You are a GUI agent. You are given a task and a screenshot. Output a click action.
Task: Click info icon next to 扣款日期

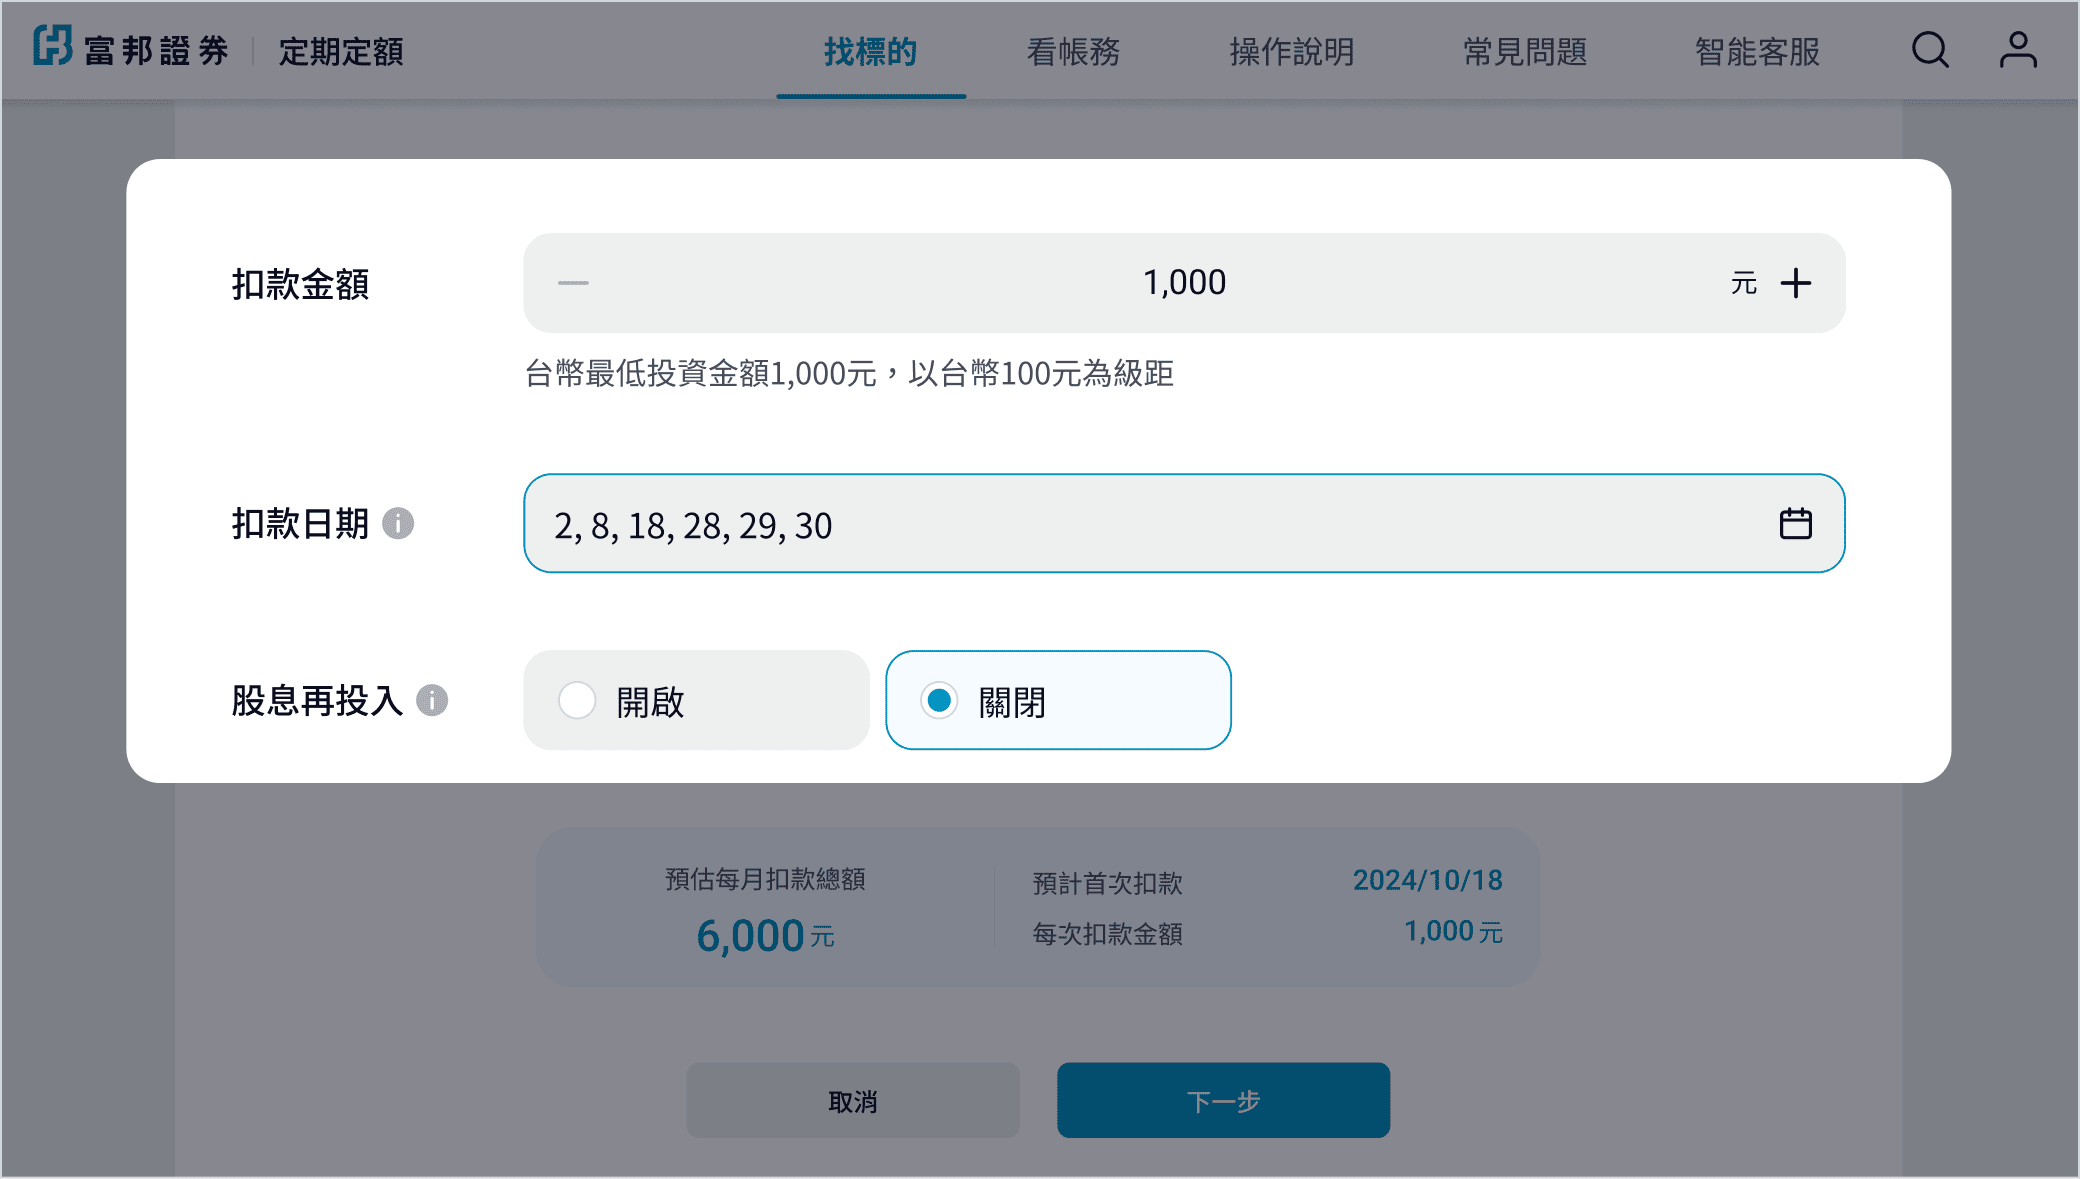coord(398,523)
